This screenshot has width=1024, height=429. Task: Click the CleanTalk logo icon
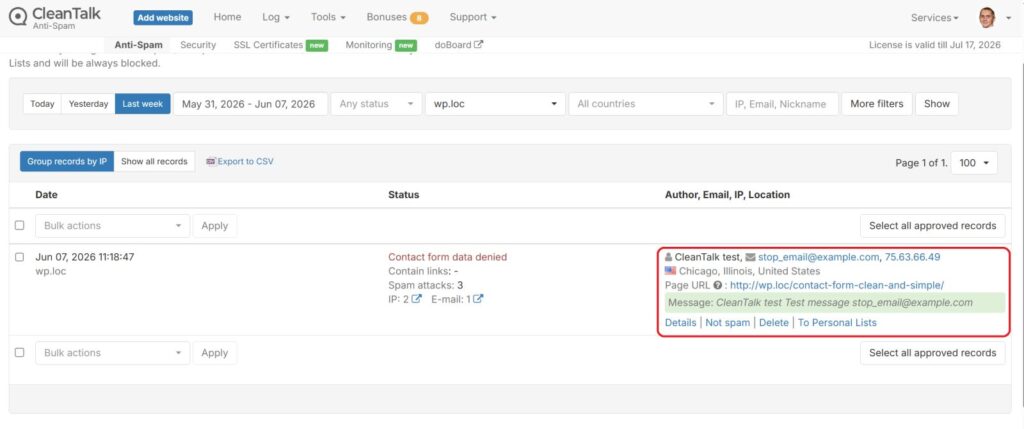coord(18,16)
